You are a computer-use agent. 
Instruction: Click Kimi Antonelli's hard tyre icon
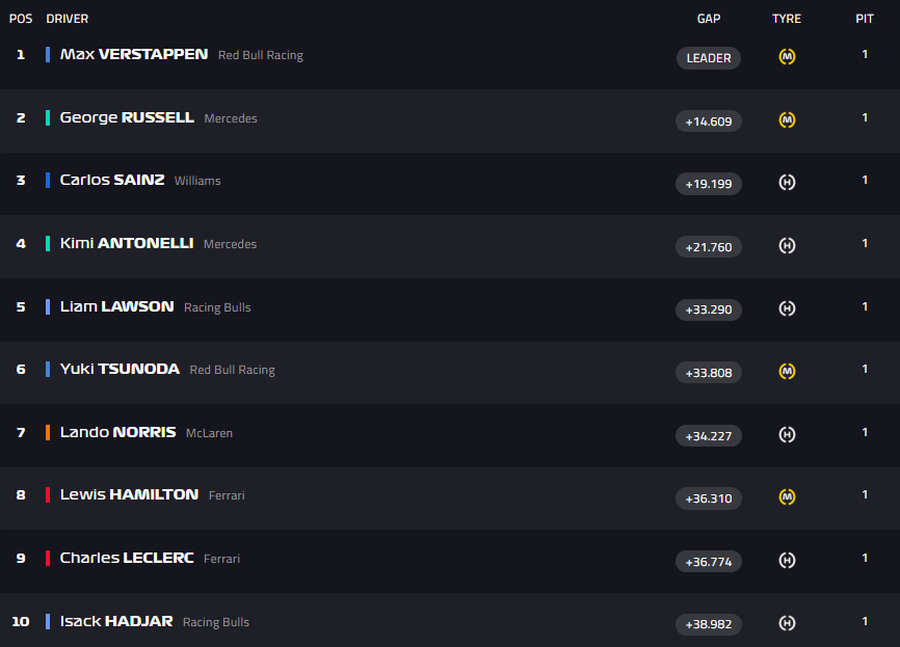[787, 246]
